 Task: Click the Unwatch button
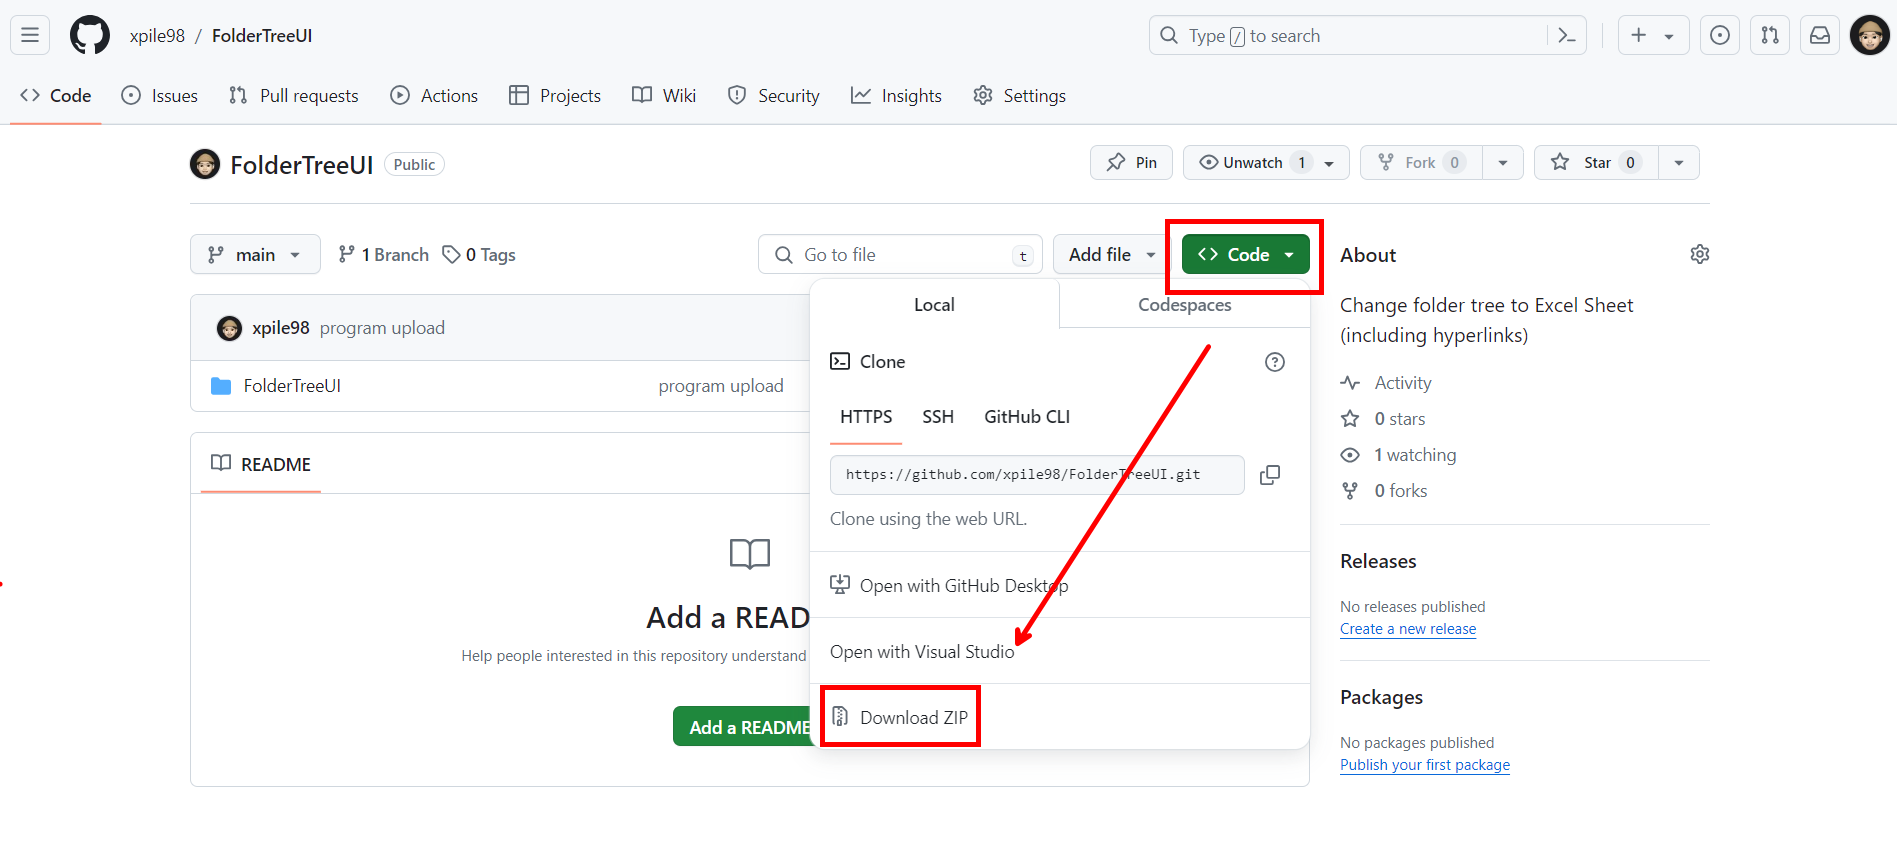pos(1266,163)
